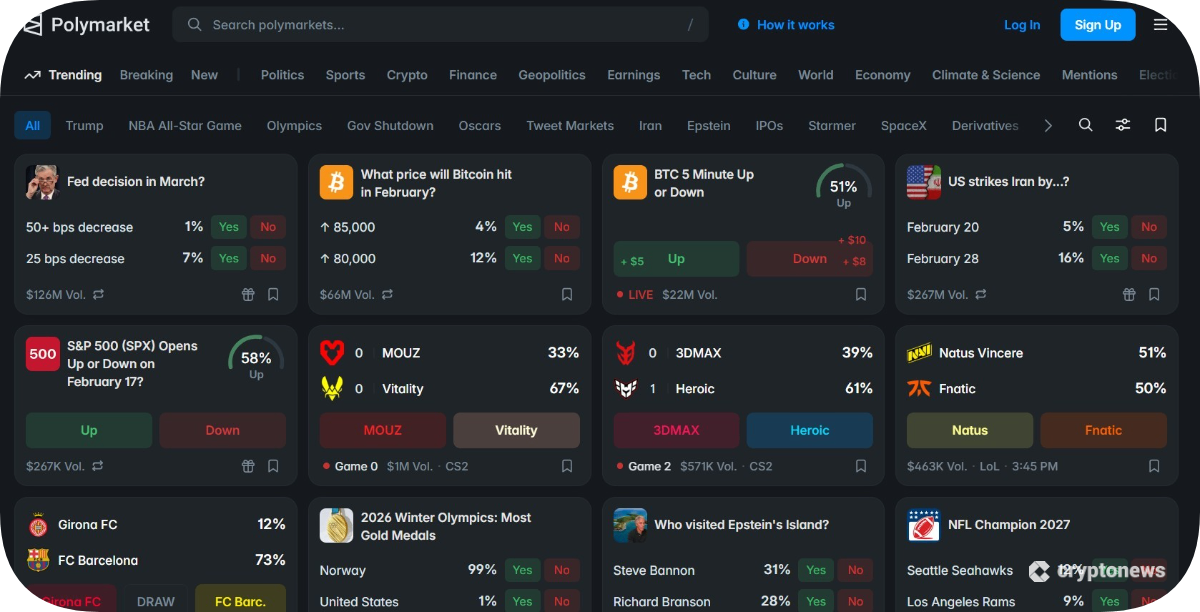Click the repeat icon on US strikes Iran card
The image size is (1200, 612).
[980, 295]
